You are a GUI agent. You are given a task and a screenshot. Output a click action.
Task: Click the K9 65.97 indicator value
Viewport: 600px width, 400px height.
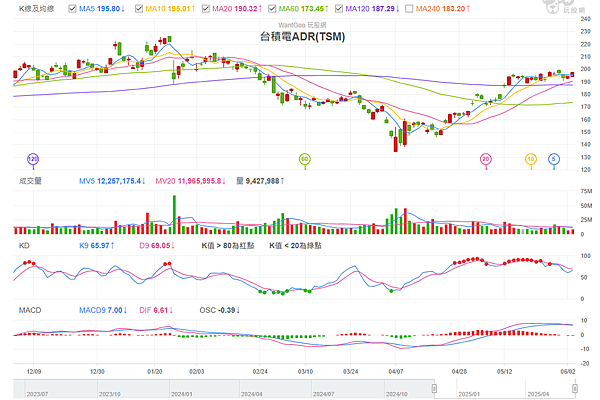[96, 246]
